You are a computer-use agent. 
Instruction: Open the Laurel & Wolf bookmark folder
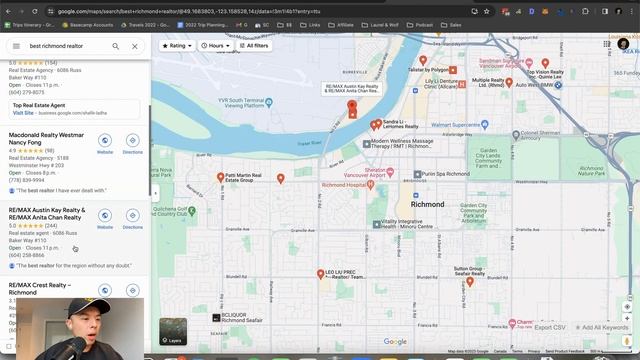click(380, 25)
